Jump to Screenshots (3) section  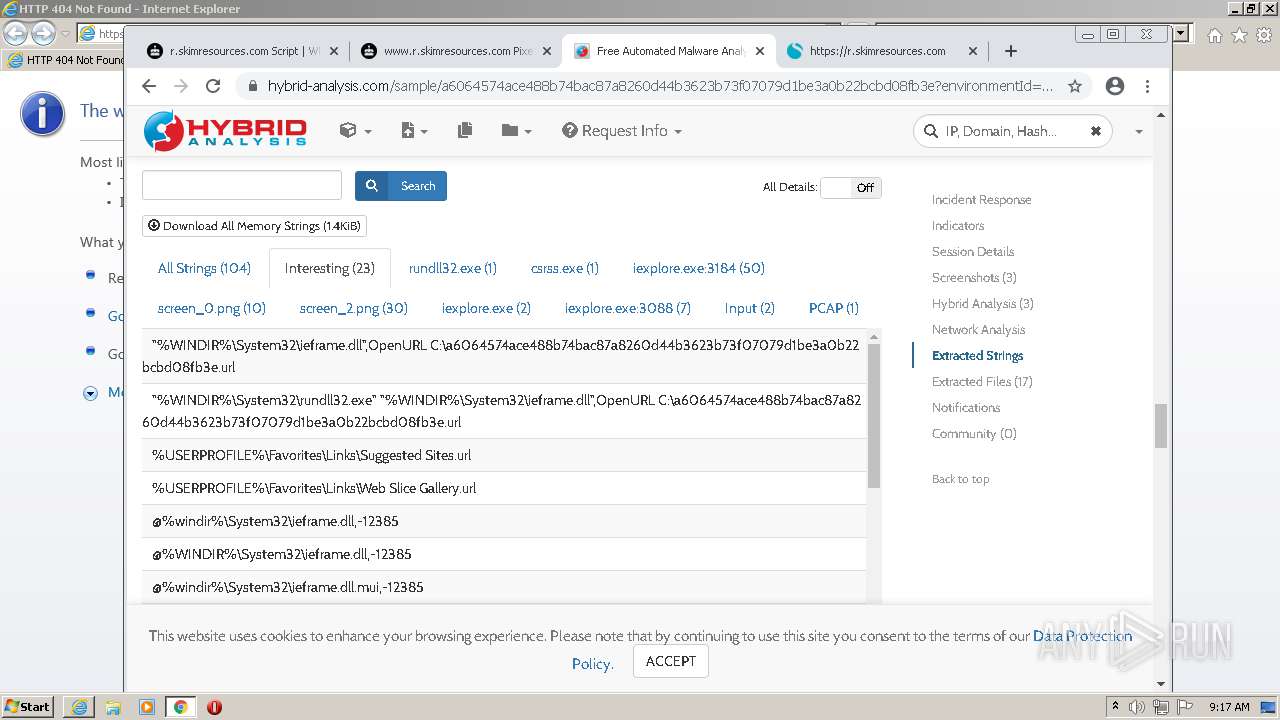click(974, 278)
